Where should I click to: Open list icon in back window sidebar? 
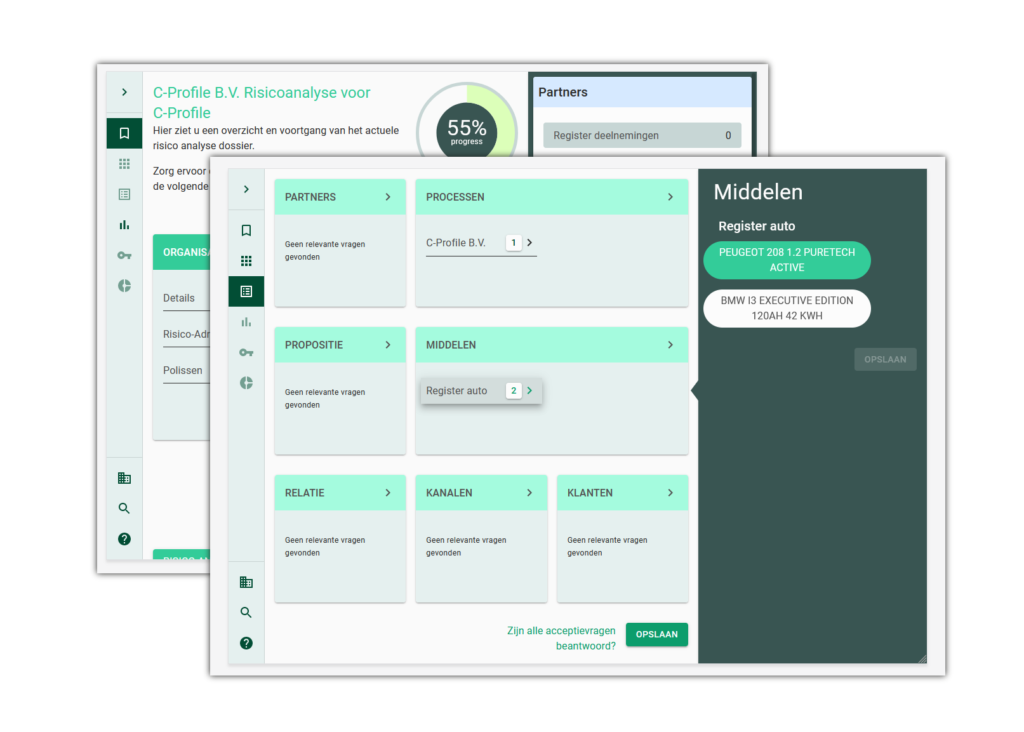click(x=124, y=195)
